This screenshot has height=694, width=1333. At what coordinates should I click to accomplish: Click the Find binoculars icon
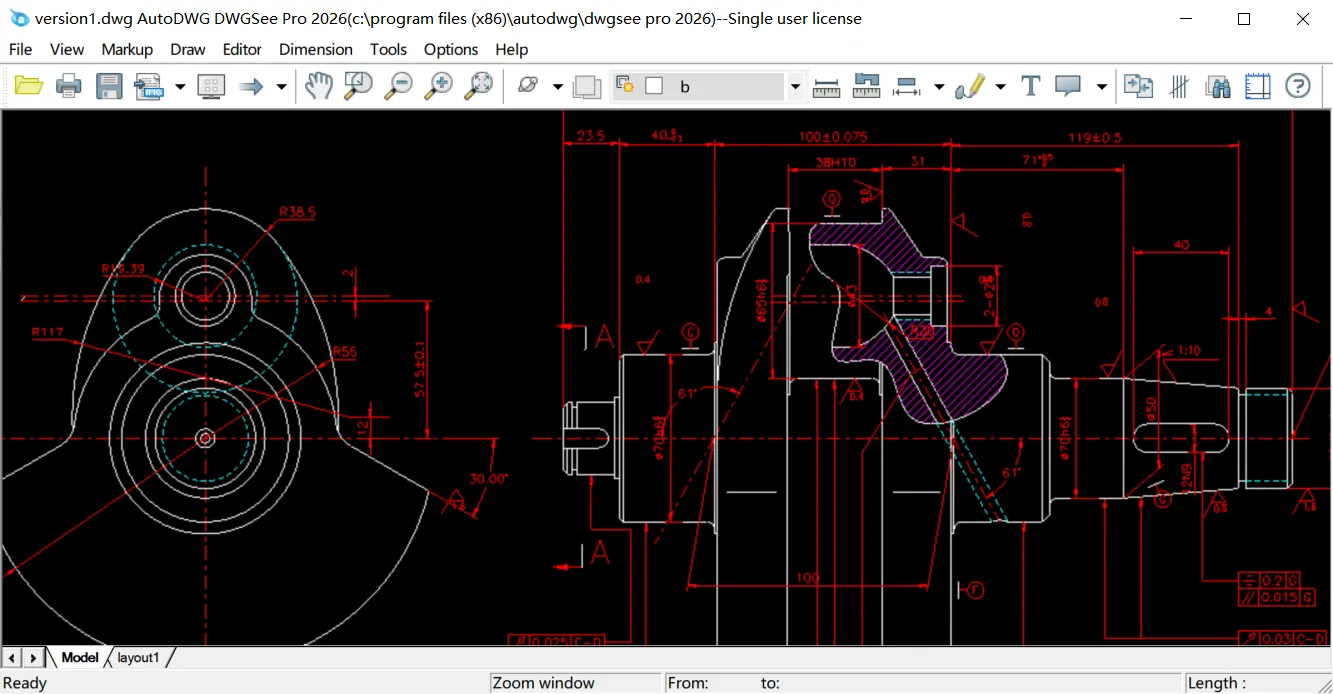(x=1218, y=86)
